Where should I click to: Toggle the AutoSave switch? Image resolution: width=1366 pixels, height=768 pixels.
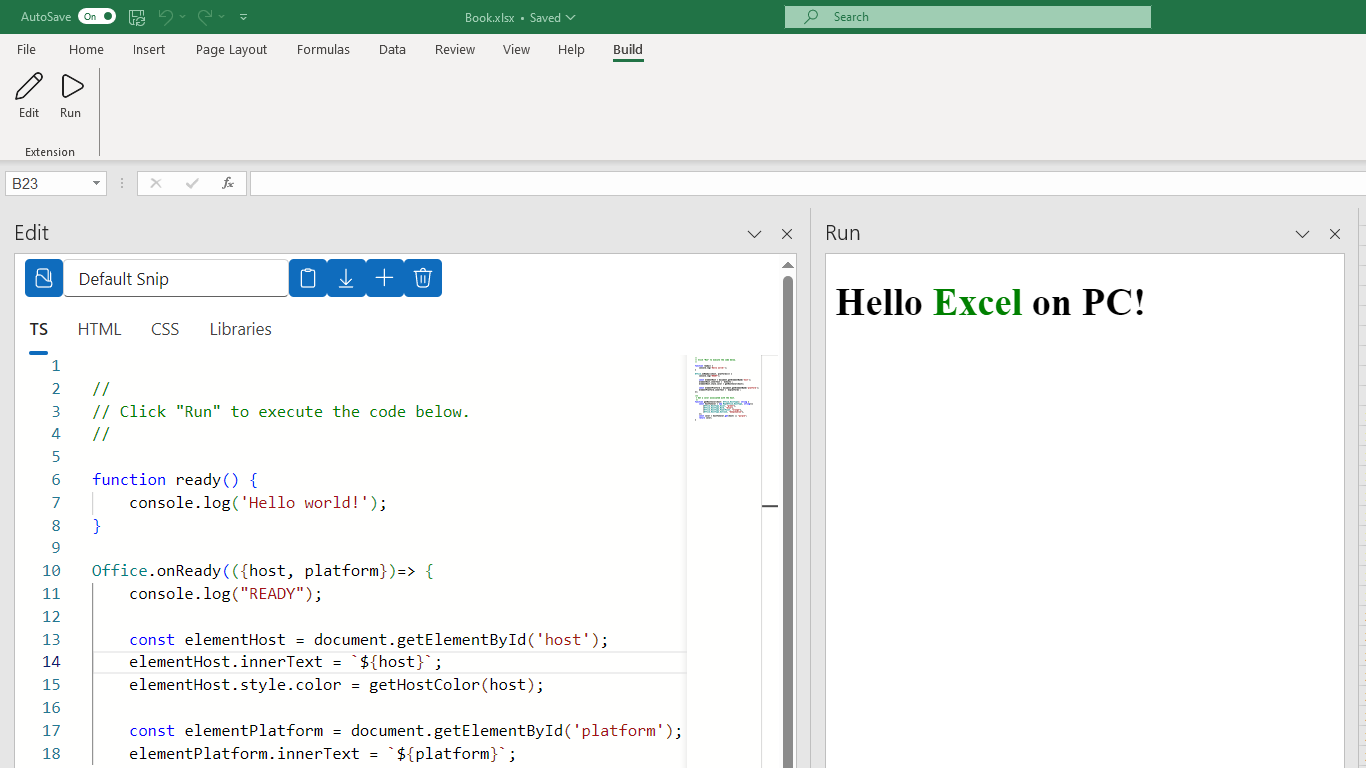(x=97, y=17)
